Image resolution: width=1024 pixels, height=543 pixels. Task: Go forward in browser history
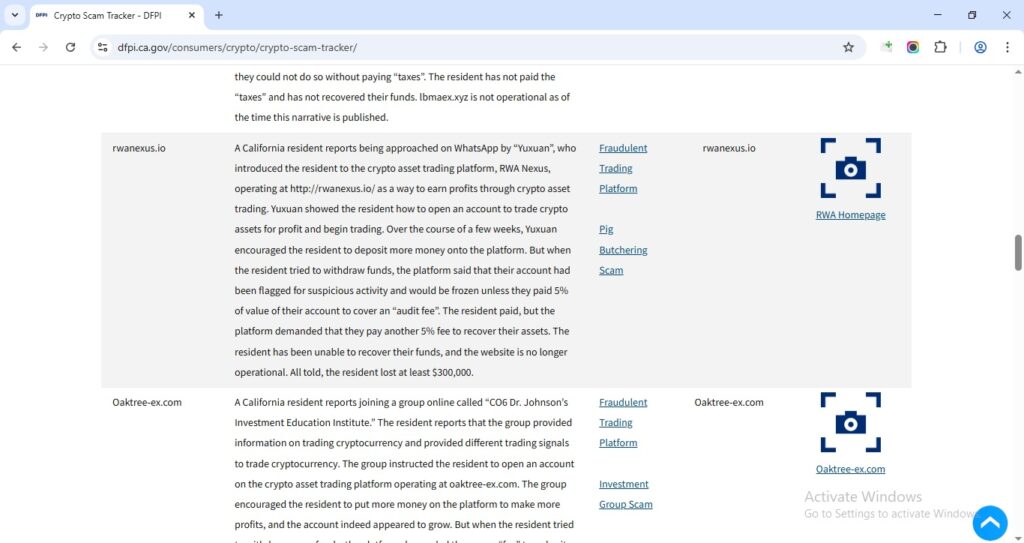point(43,47)
